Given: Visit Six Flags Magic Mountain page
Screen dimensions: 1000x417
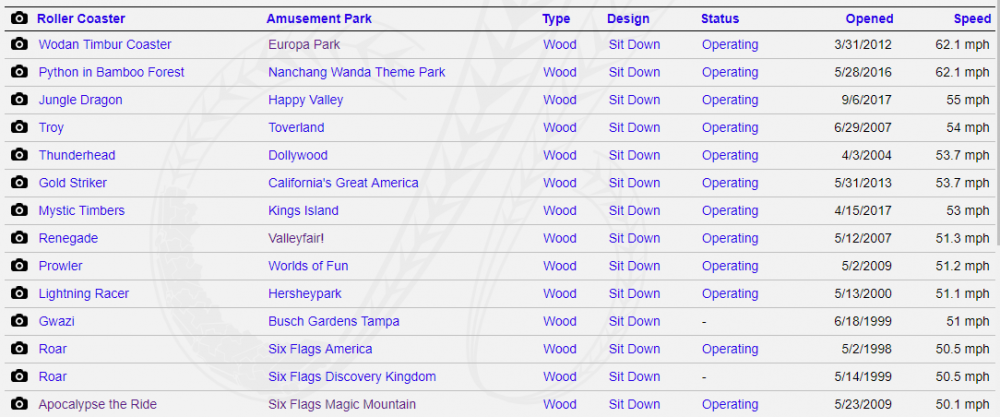Looking at the screenshot, I should click(x=342, y=404).
